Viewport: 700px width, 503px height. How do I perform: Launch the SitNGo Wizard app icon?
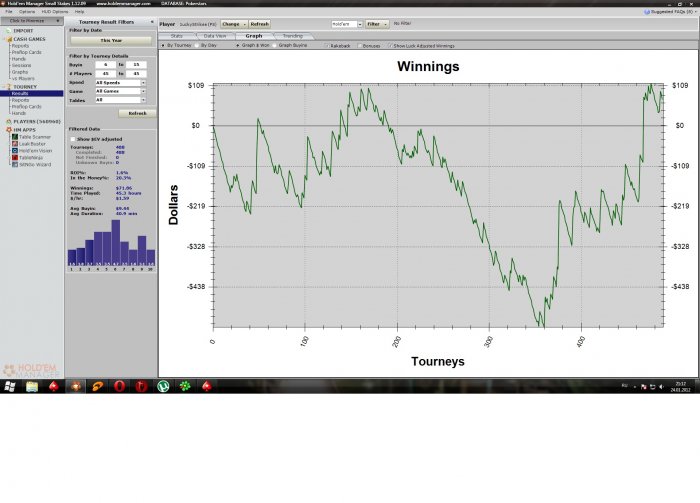click(15, 164)
